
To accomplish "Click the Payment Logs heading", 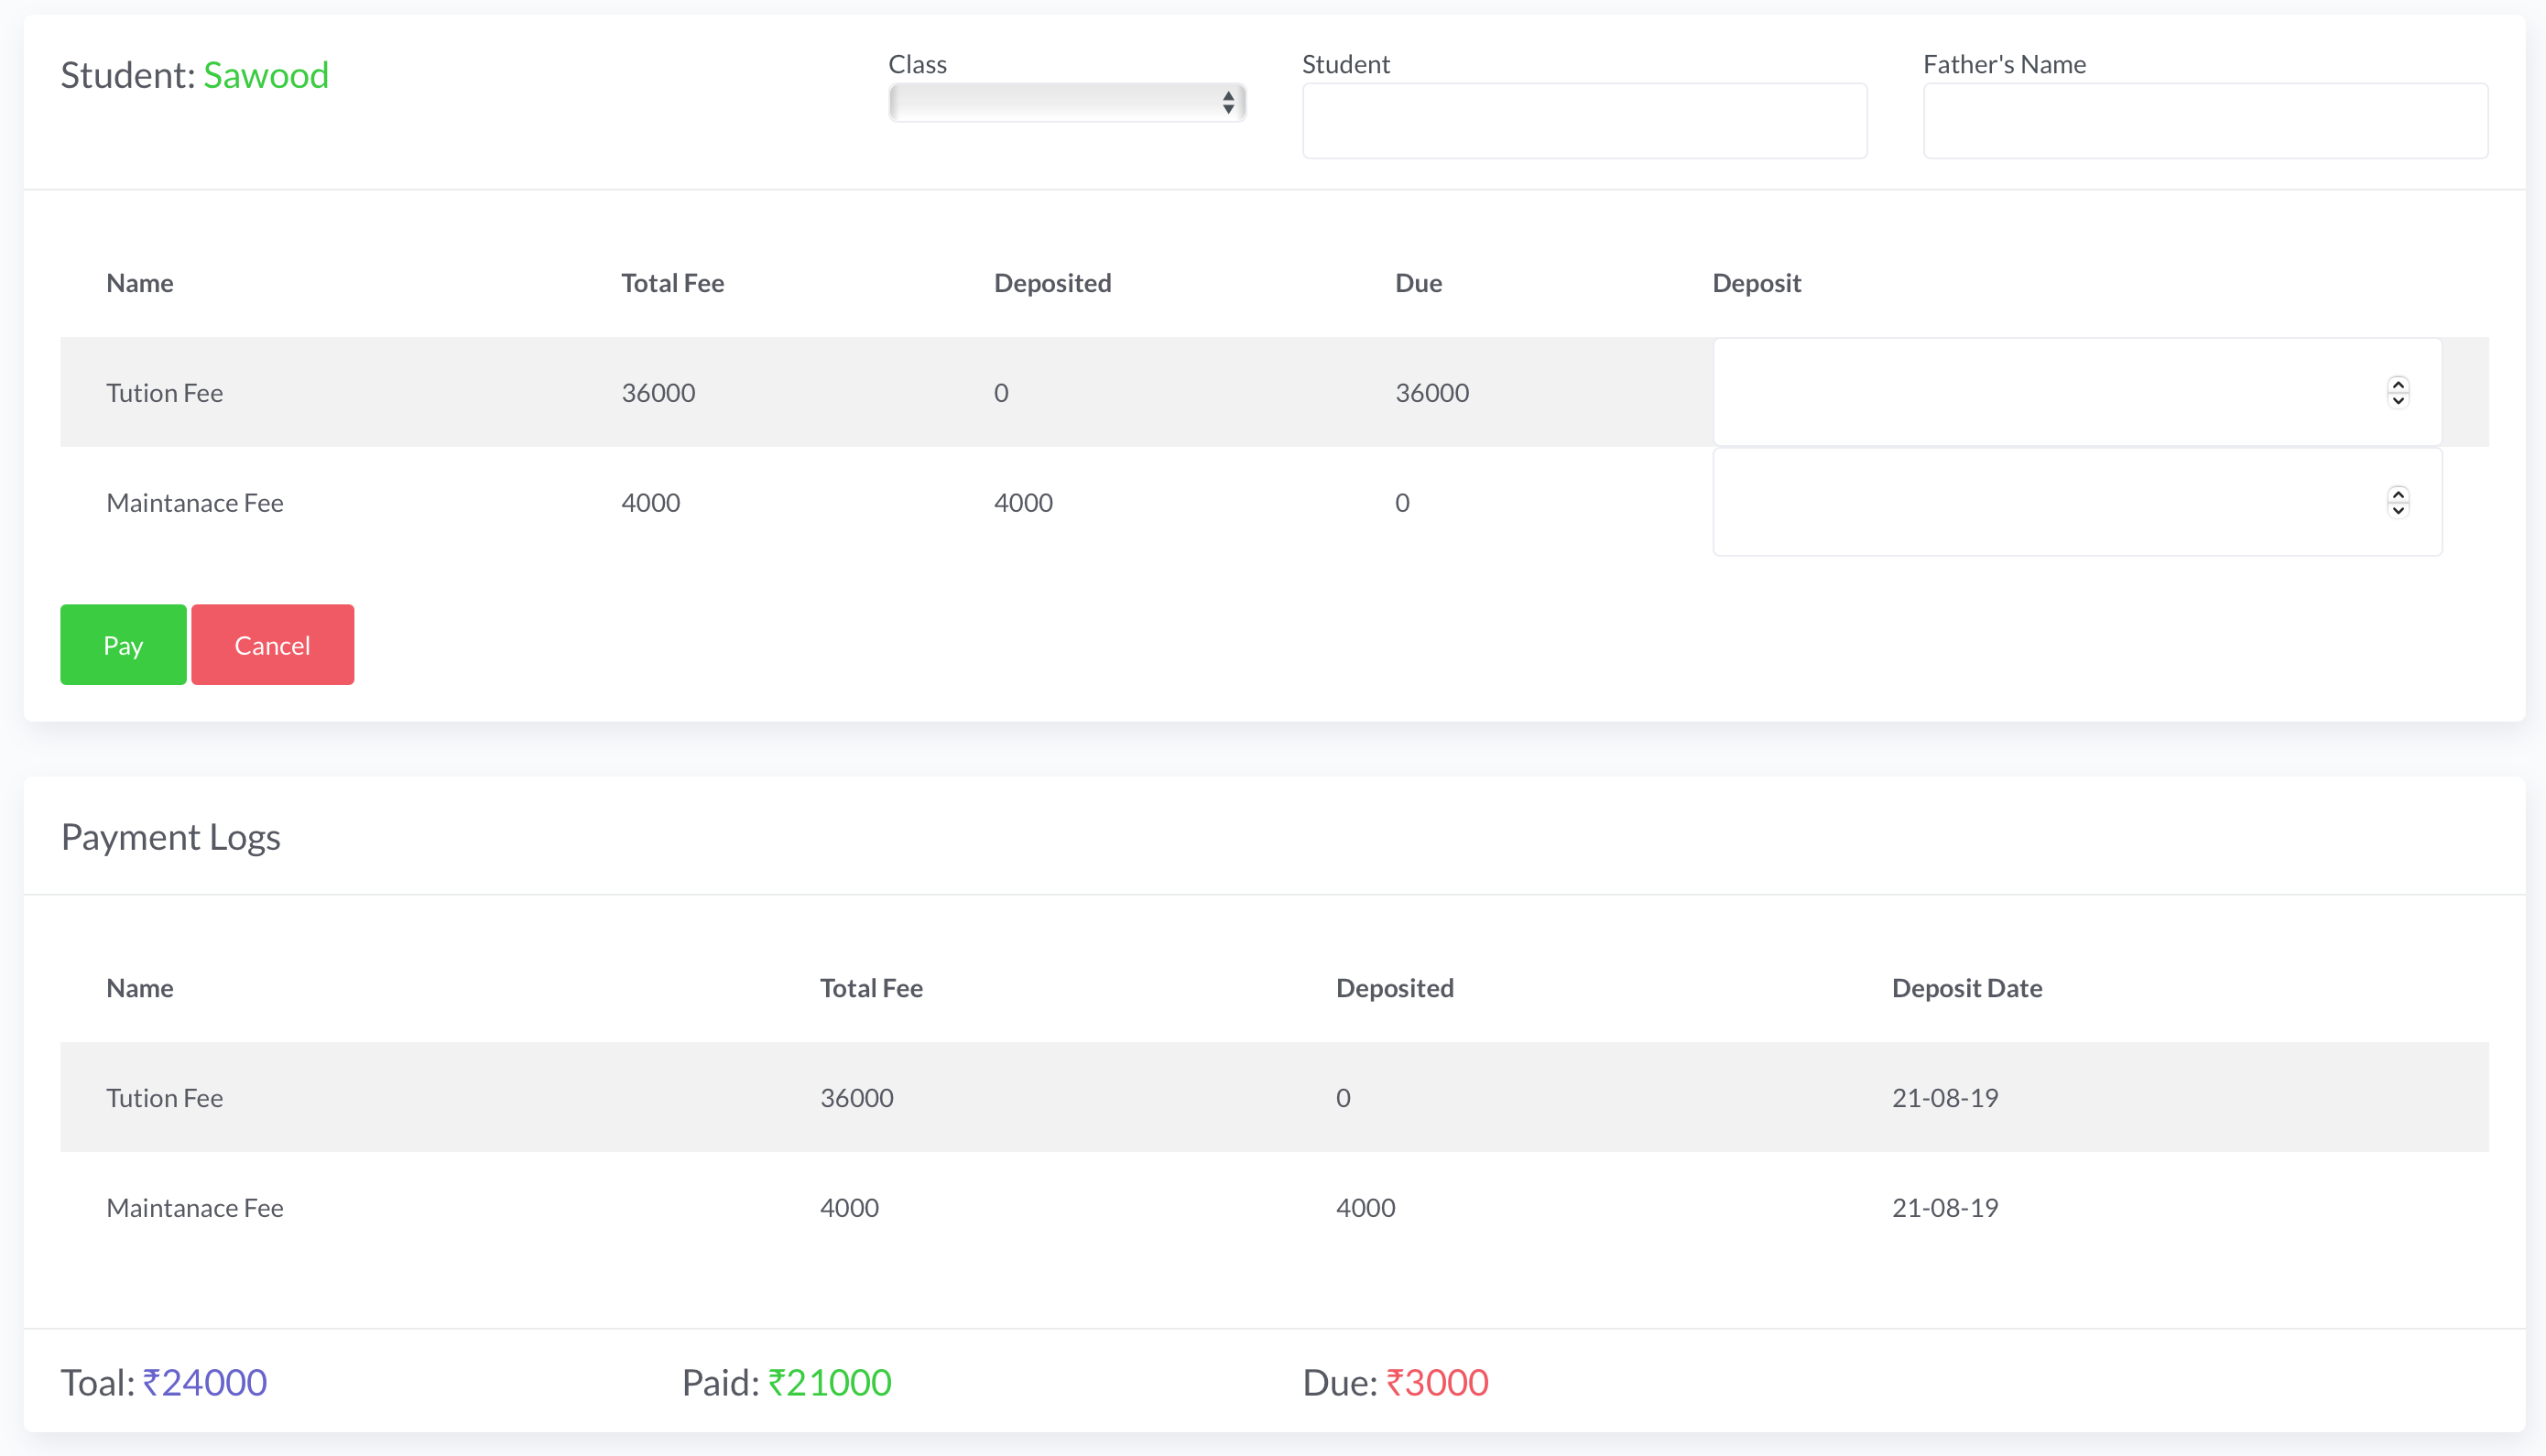I will [171, 837].
